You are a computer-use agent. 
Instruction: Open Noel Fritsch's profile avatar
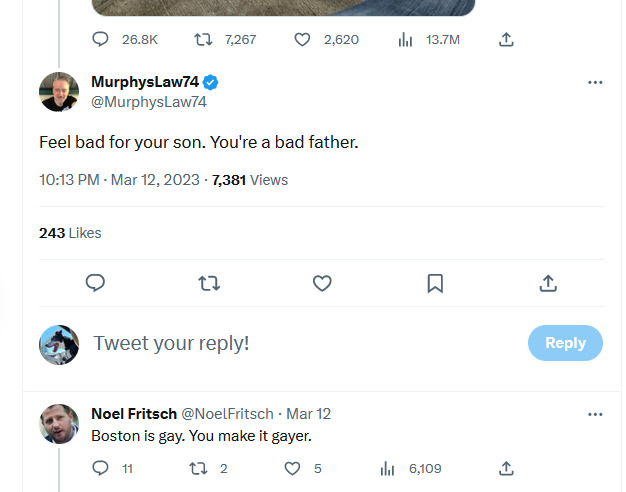[59, 424]
